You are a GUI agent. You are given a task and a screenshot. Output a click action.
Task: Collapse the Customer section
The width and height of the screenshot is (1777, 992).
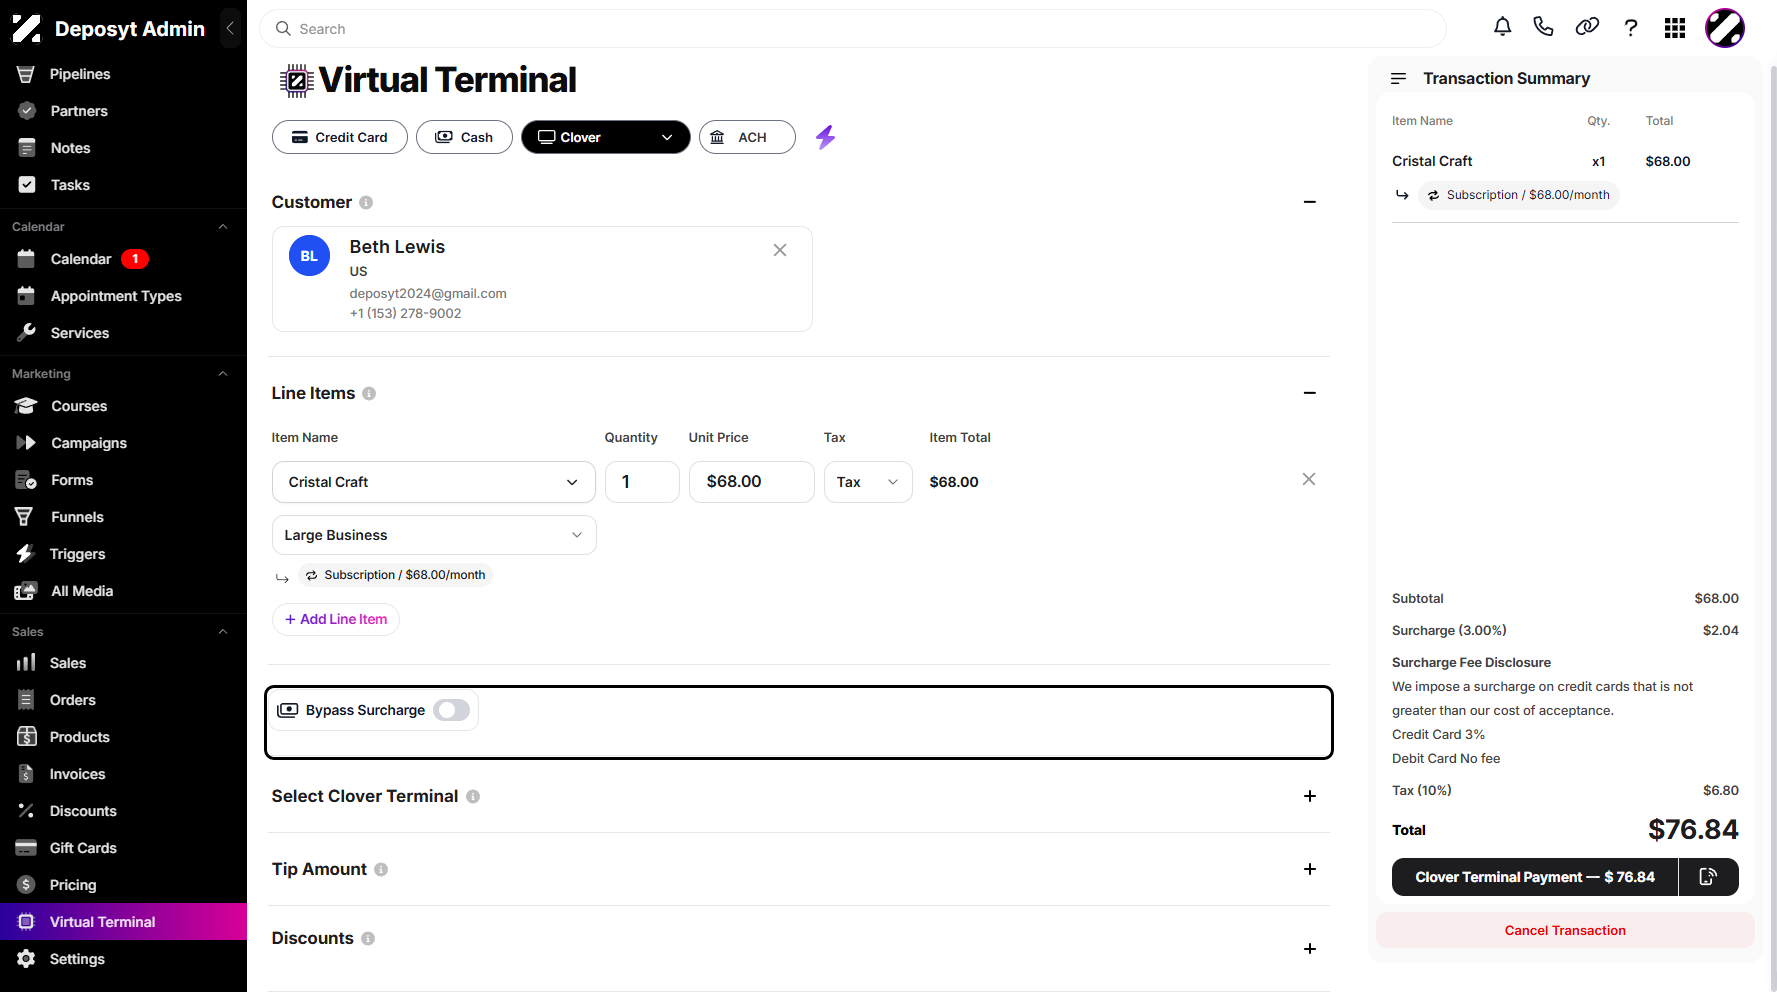pos(1310,202)
